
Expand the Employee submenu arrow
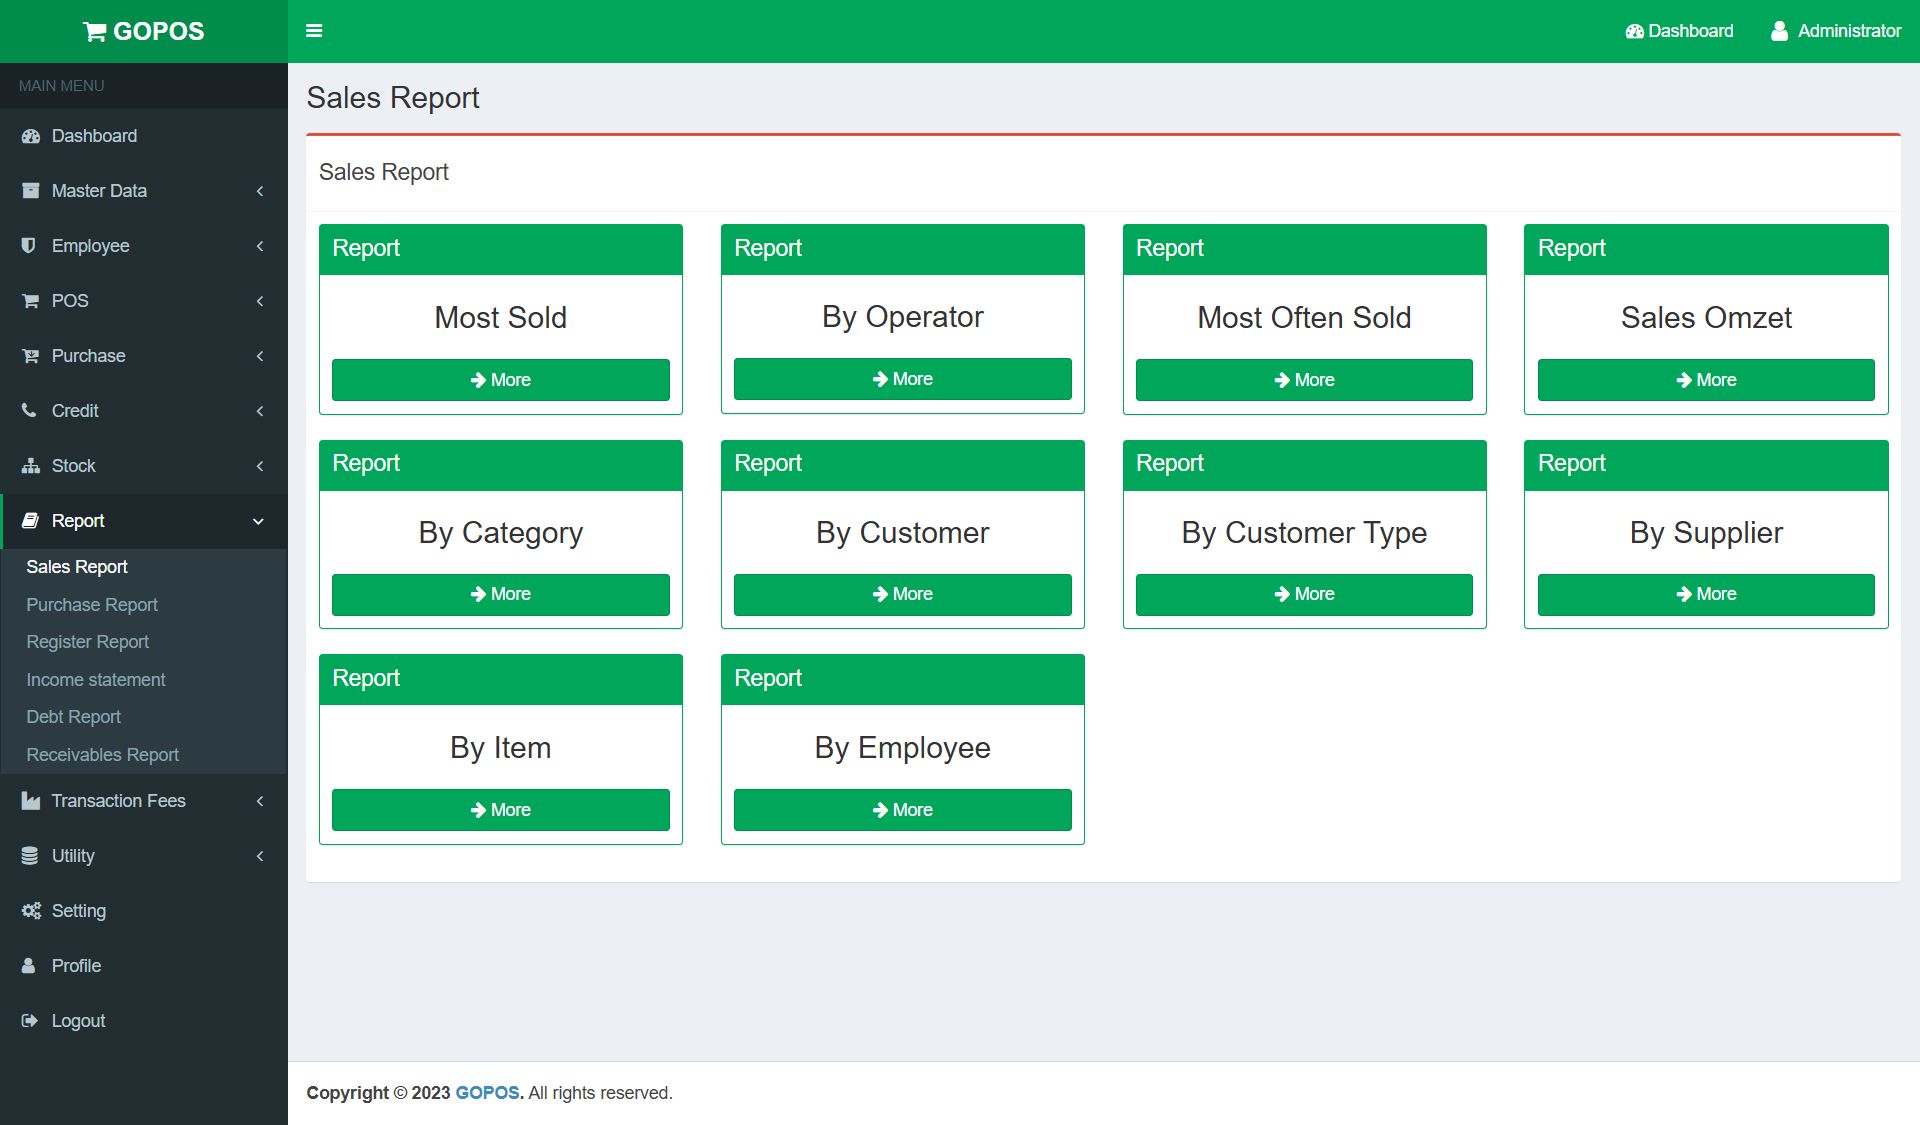point(260,246)
